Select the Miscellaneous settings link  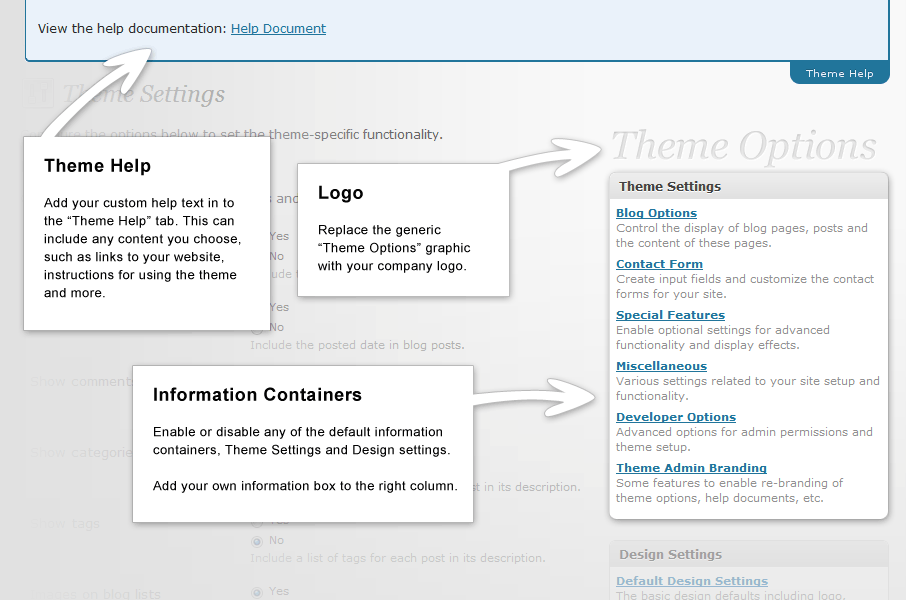661,366
